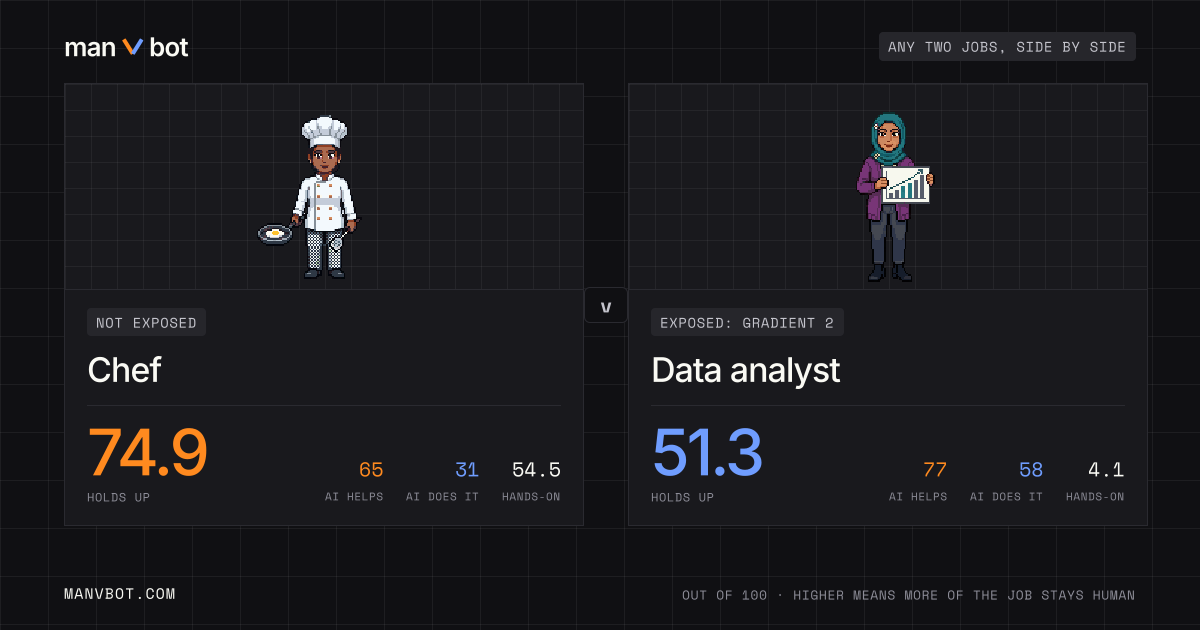This screenshot has width=1200, height=630.
Task: Open the MANVBOT.COM link
Action: (120, 594)
